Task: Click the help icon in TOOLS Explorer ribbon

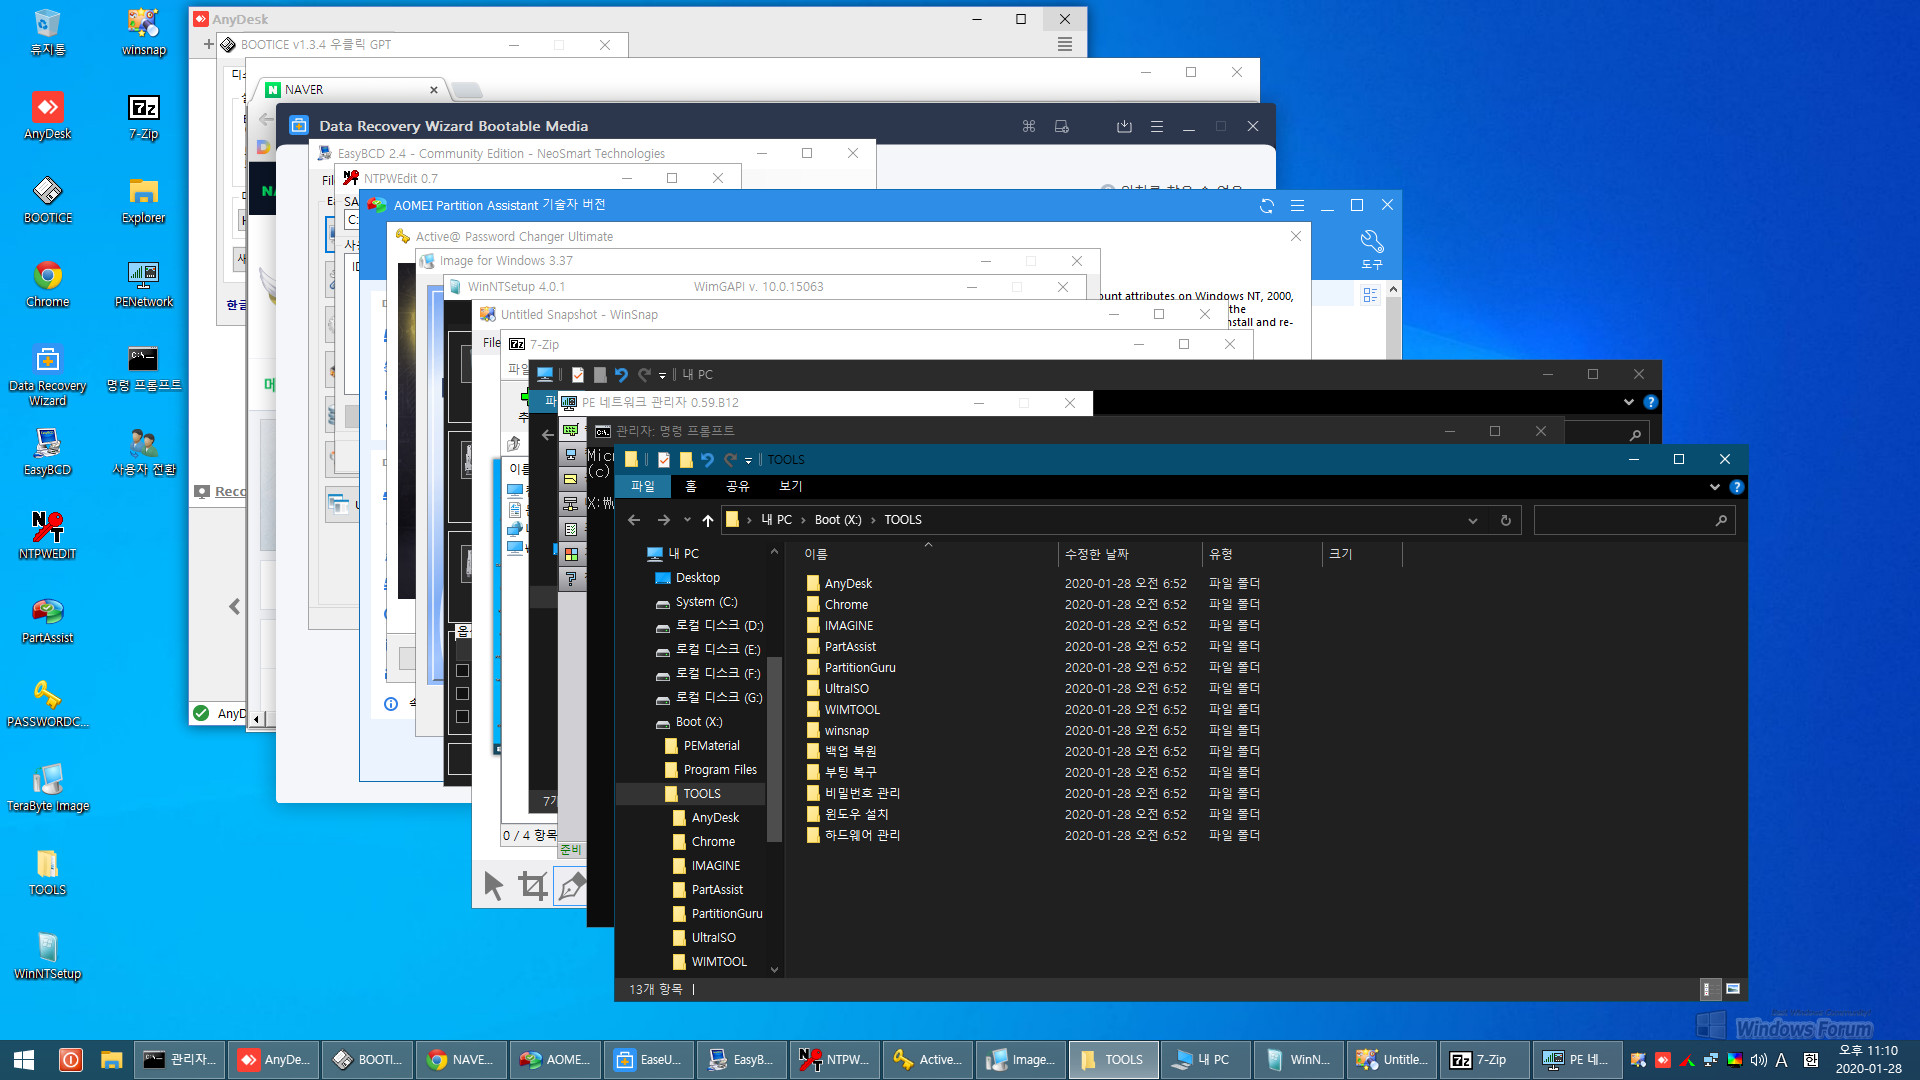Action: (1736, 487)
